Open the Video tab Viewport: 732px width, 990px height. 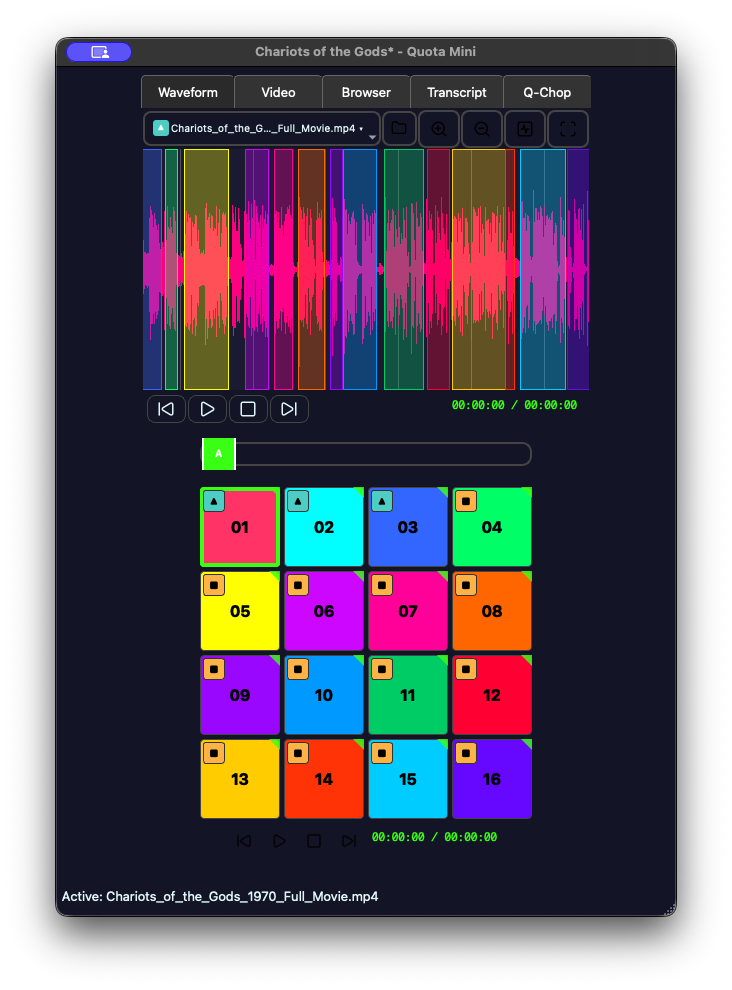[x=279, y=92]
